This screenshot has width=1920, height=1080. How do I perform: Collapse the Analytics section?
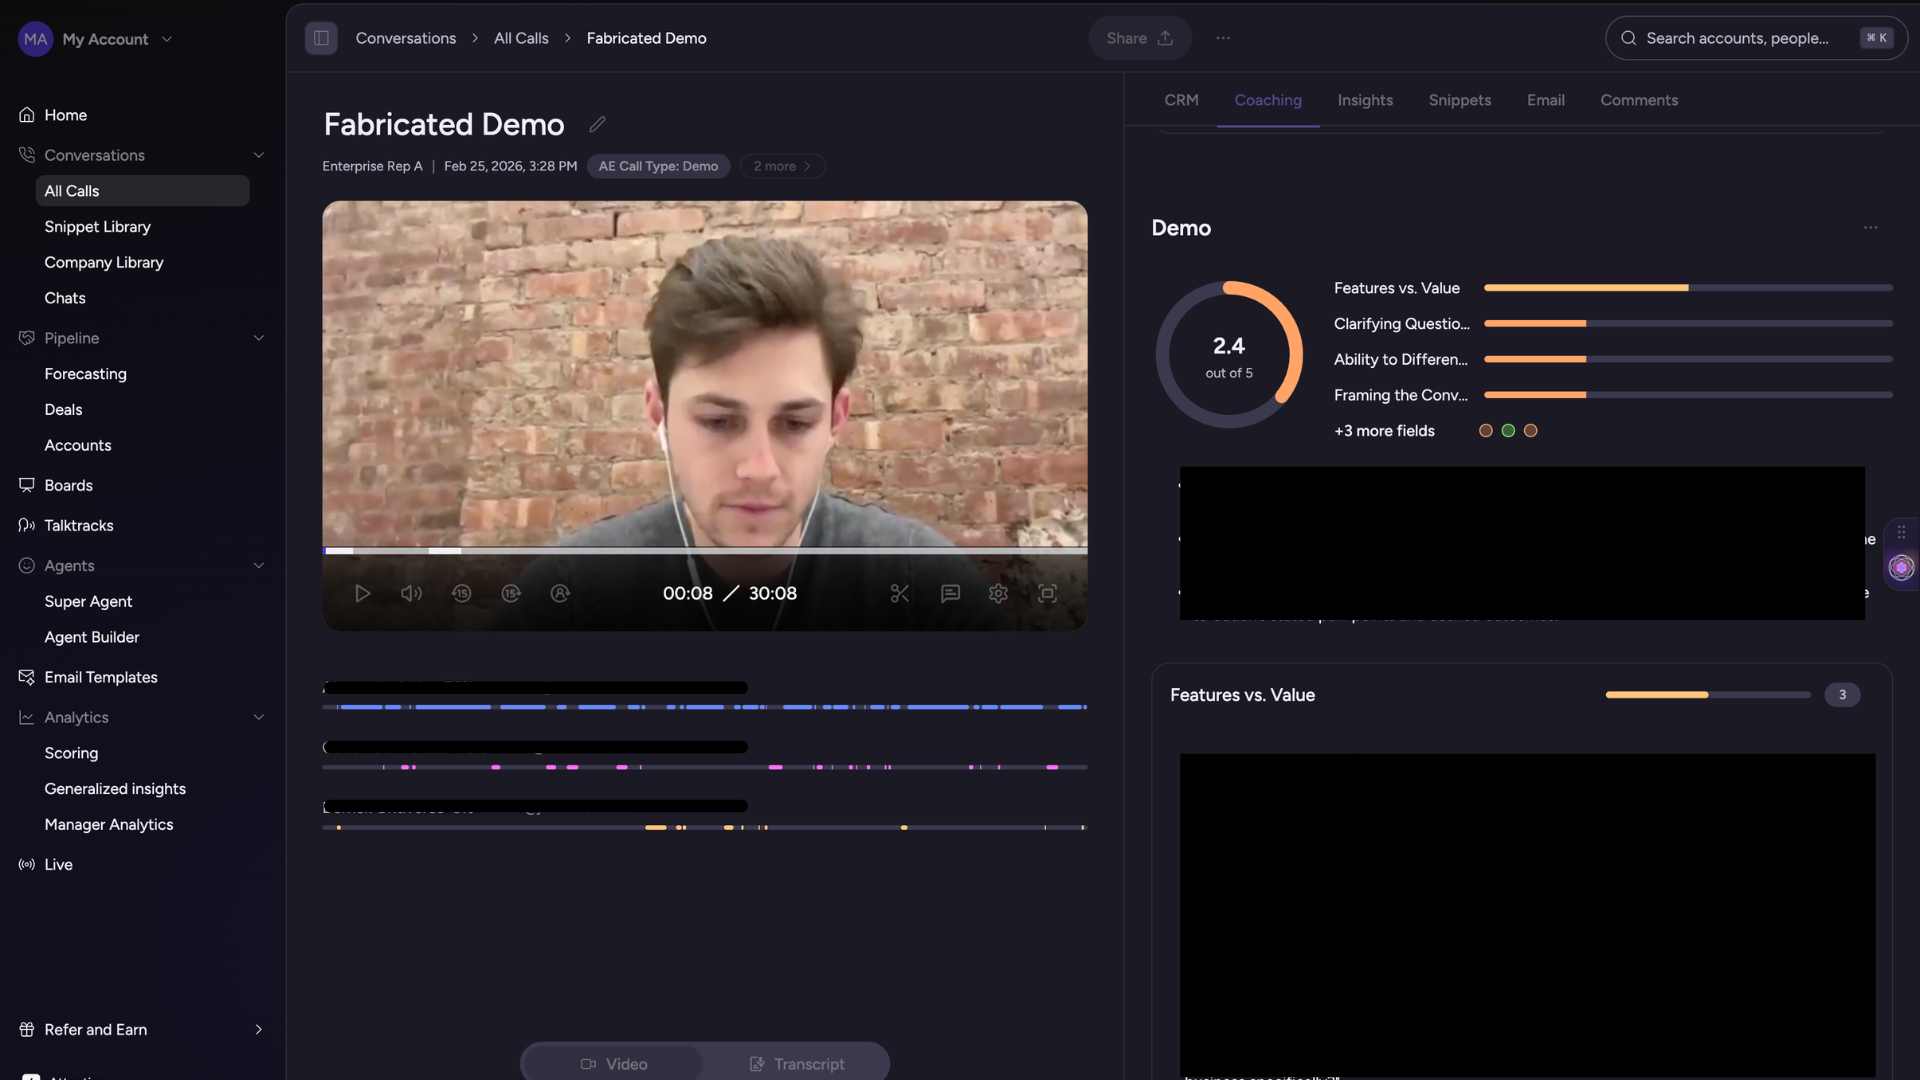tap(259, 717)
